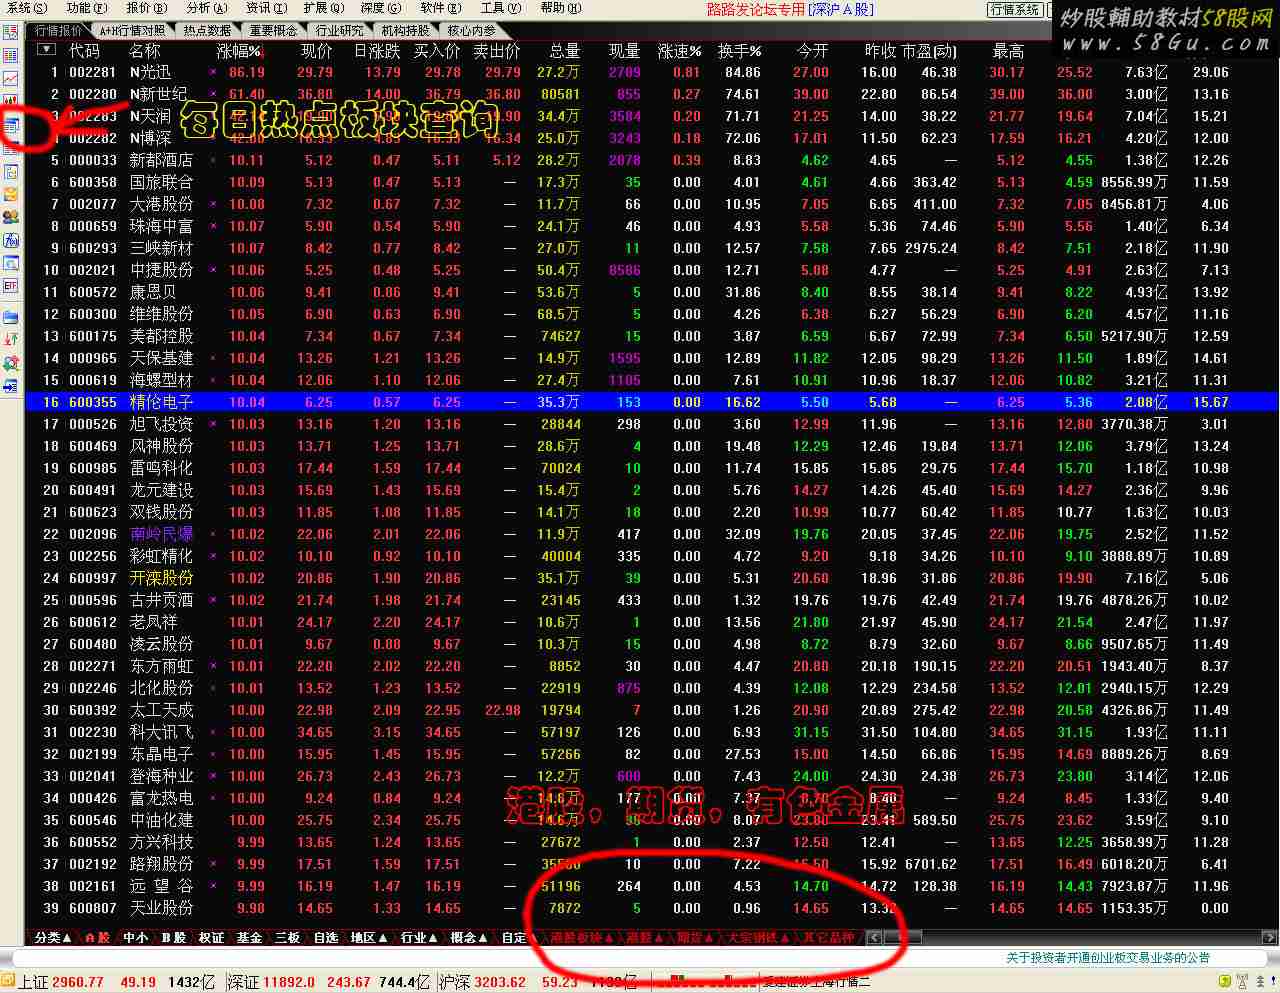This screenshot has width=1280, height=993.
Task: Click the 行情系统 button at top right
Action: coord(1015,9)
